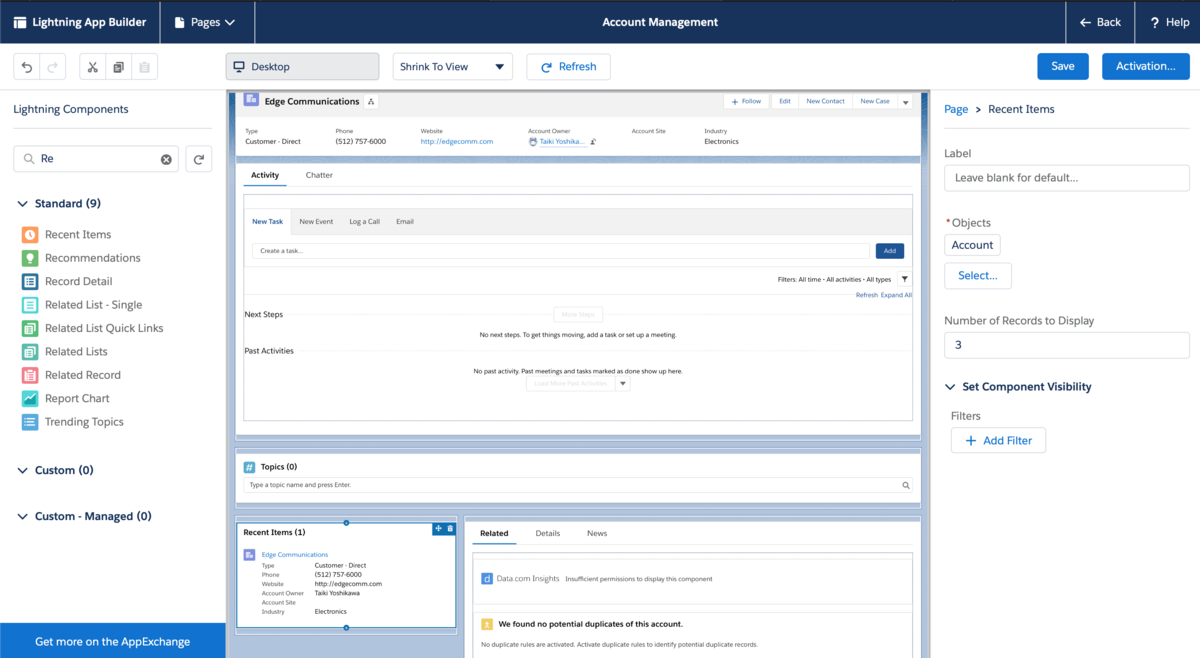Select the Report Chart component icon
The height and width of the screenshot is (658, 1200).
click(x=29, y=398)
